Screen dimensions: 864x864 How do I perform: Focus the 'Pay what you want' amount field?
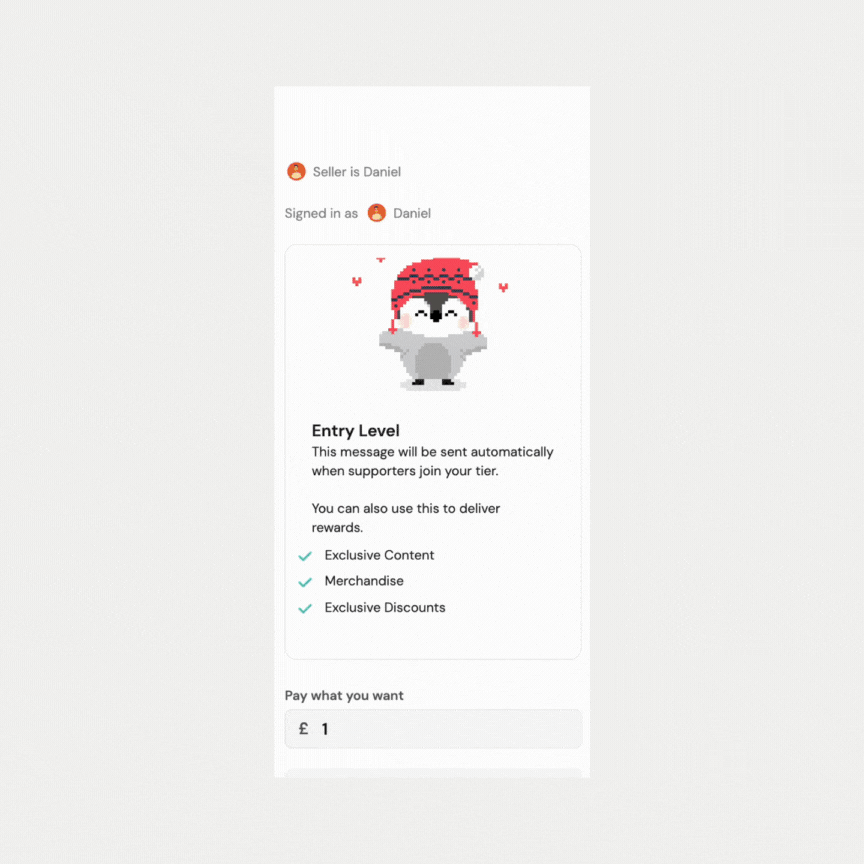(433, 728)
